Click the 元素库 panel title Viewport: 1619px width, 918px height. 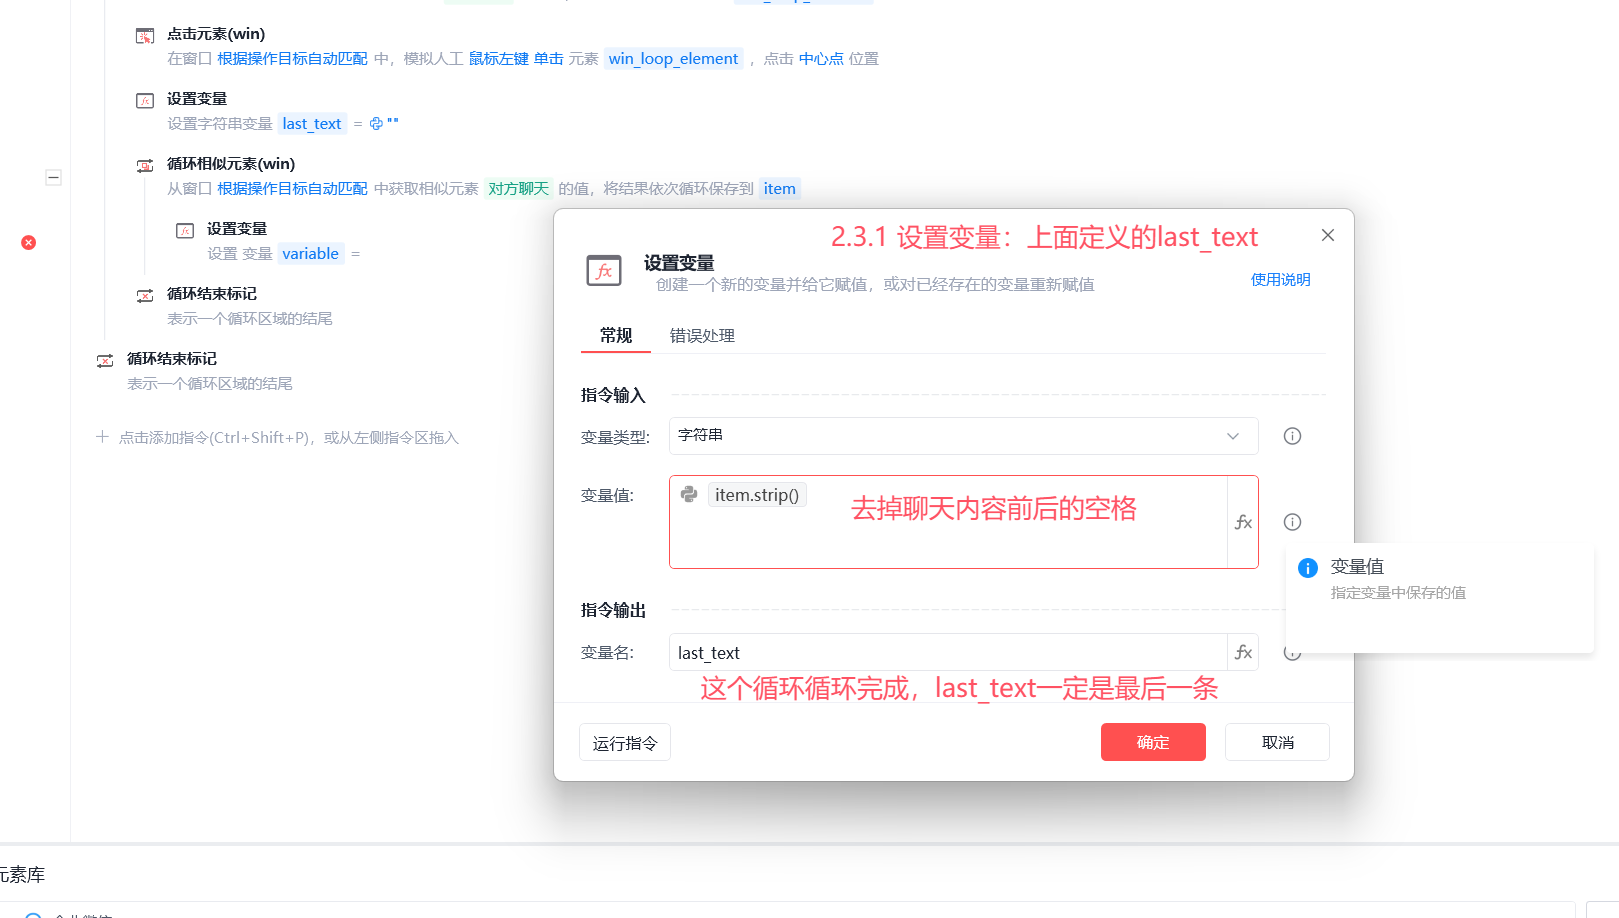click(22, 875)
